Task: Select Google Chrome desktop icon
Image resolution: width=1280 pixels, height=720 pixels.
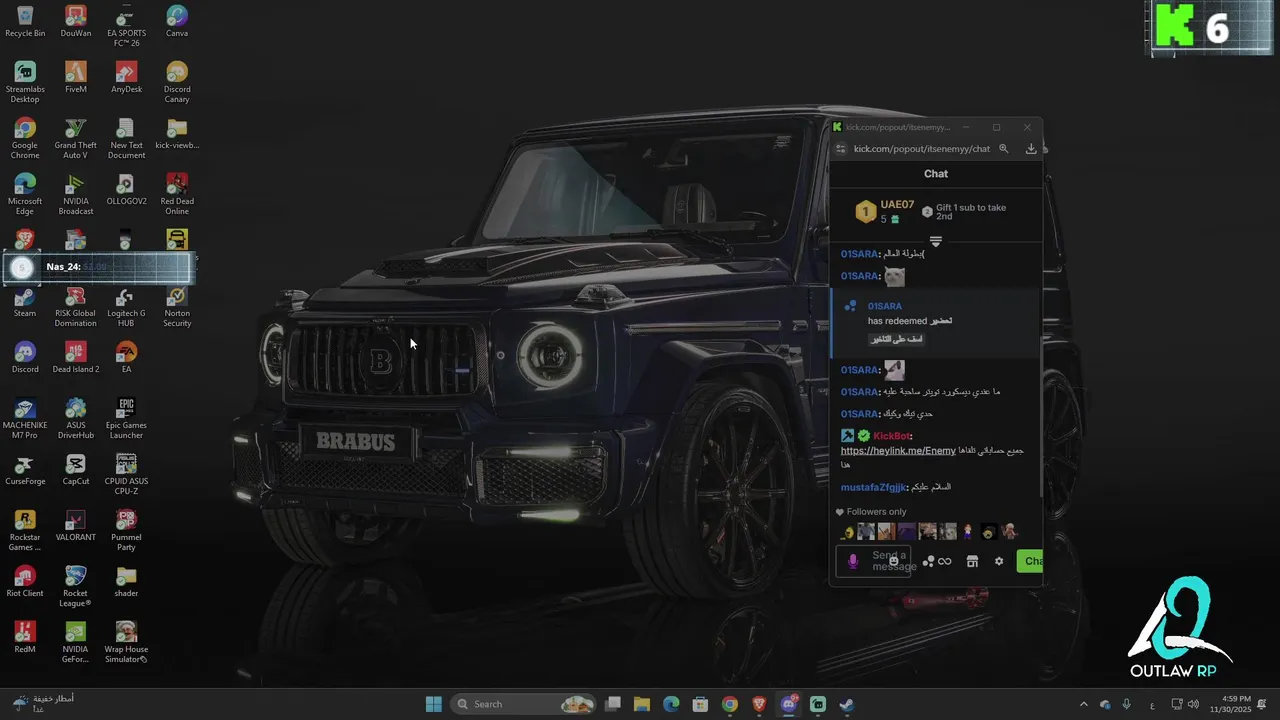Action: click(x=25, y=138)
